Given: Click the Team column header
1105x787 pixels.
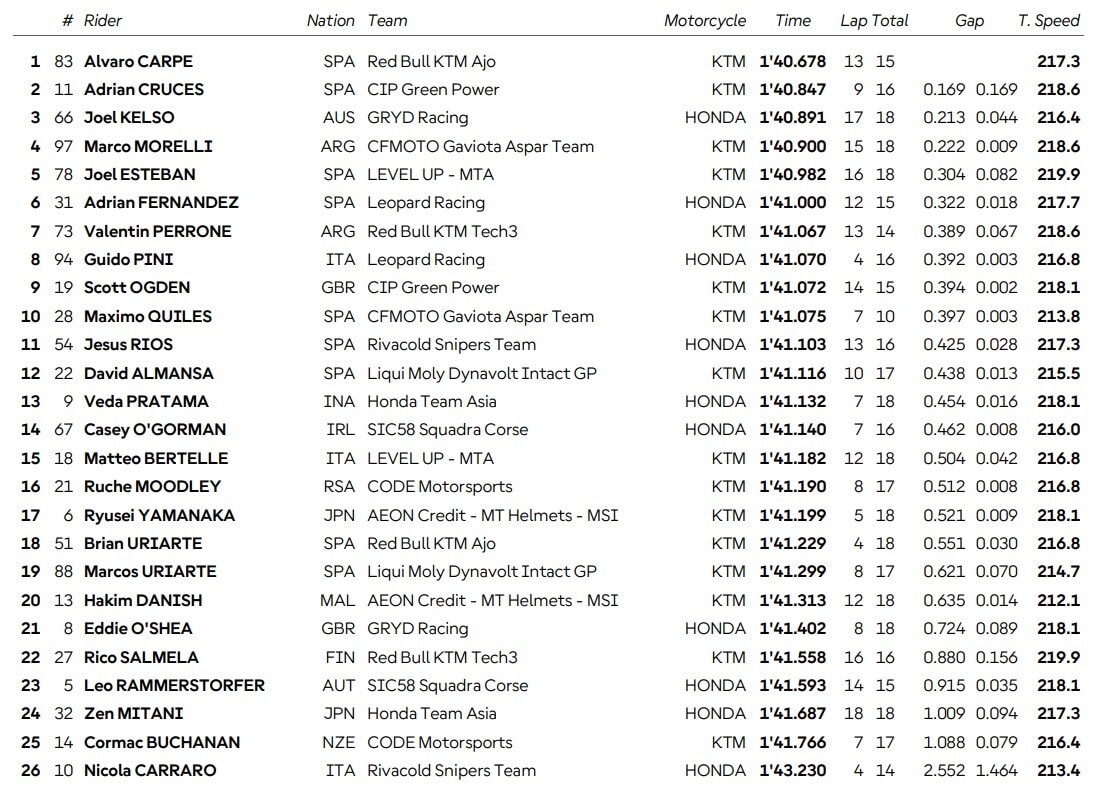Looking at the screenshot, I should (x=388, y=20).
